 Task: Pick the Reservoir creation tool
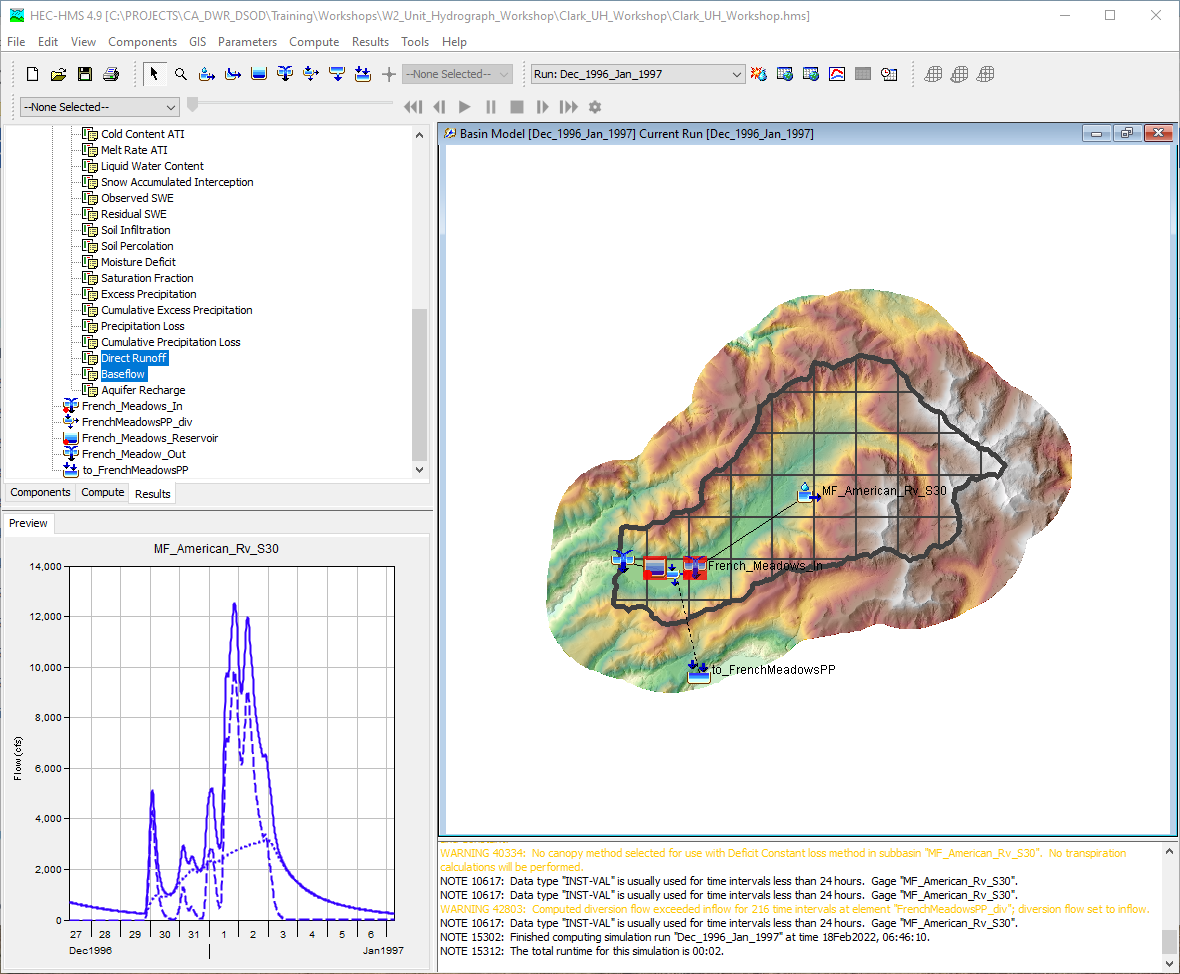(x=259, y=73)
